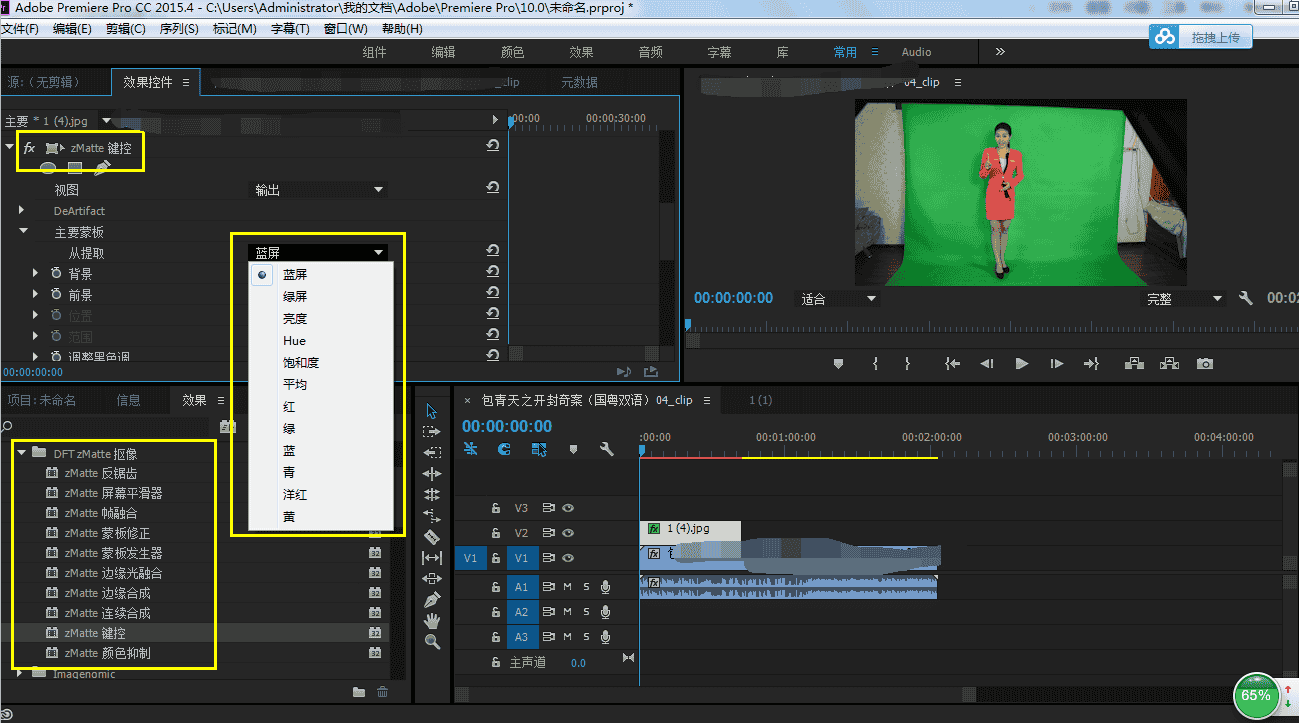Mute audio track A1
The height and width of the screenshot is (723, 1299).
tap(567, 587)
